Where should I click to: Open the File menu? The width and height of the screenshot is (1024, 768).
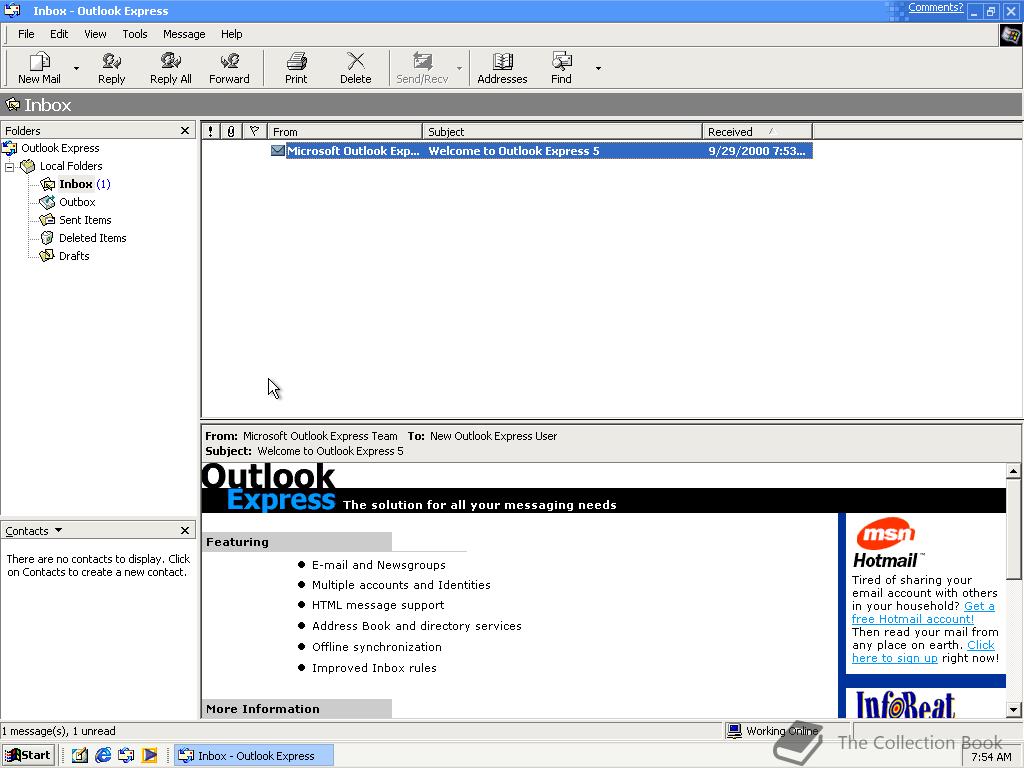[x=26, y=34]
